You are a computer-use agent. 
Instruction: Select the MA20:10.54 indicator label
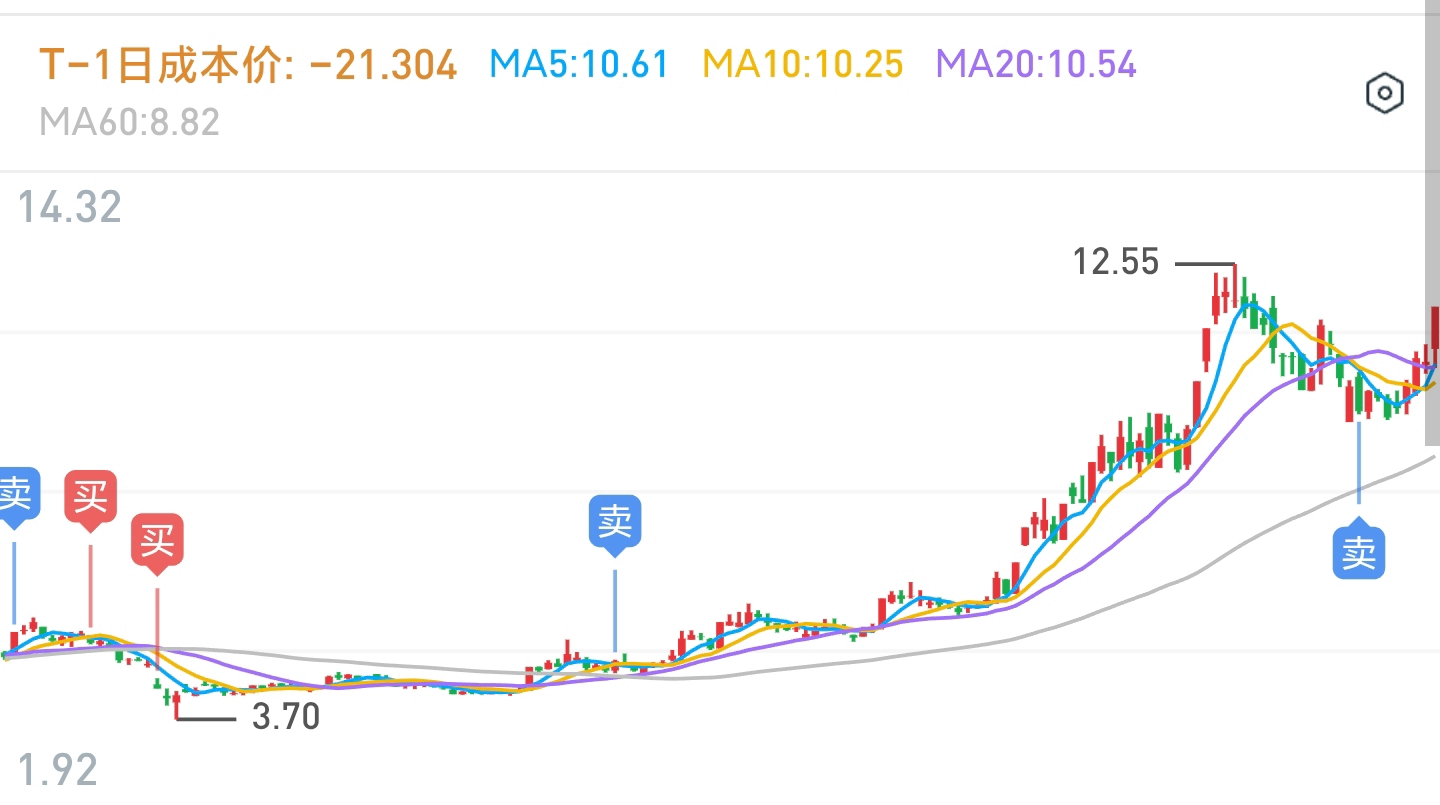point(1037,65)
